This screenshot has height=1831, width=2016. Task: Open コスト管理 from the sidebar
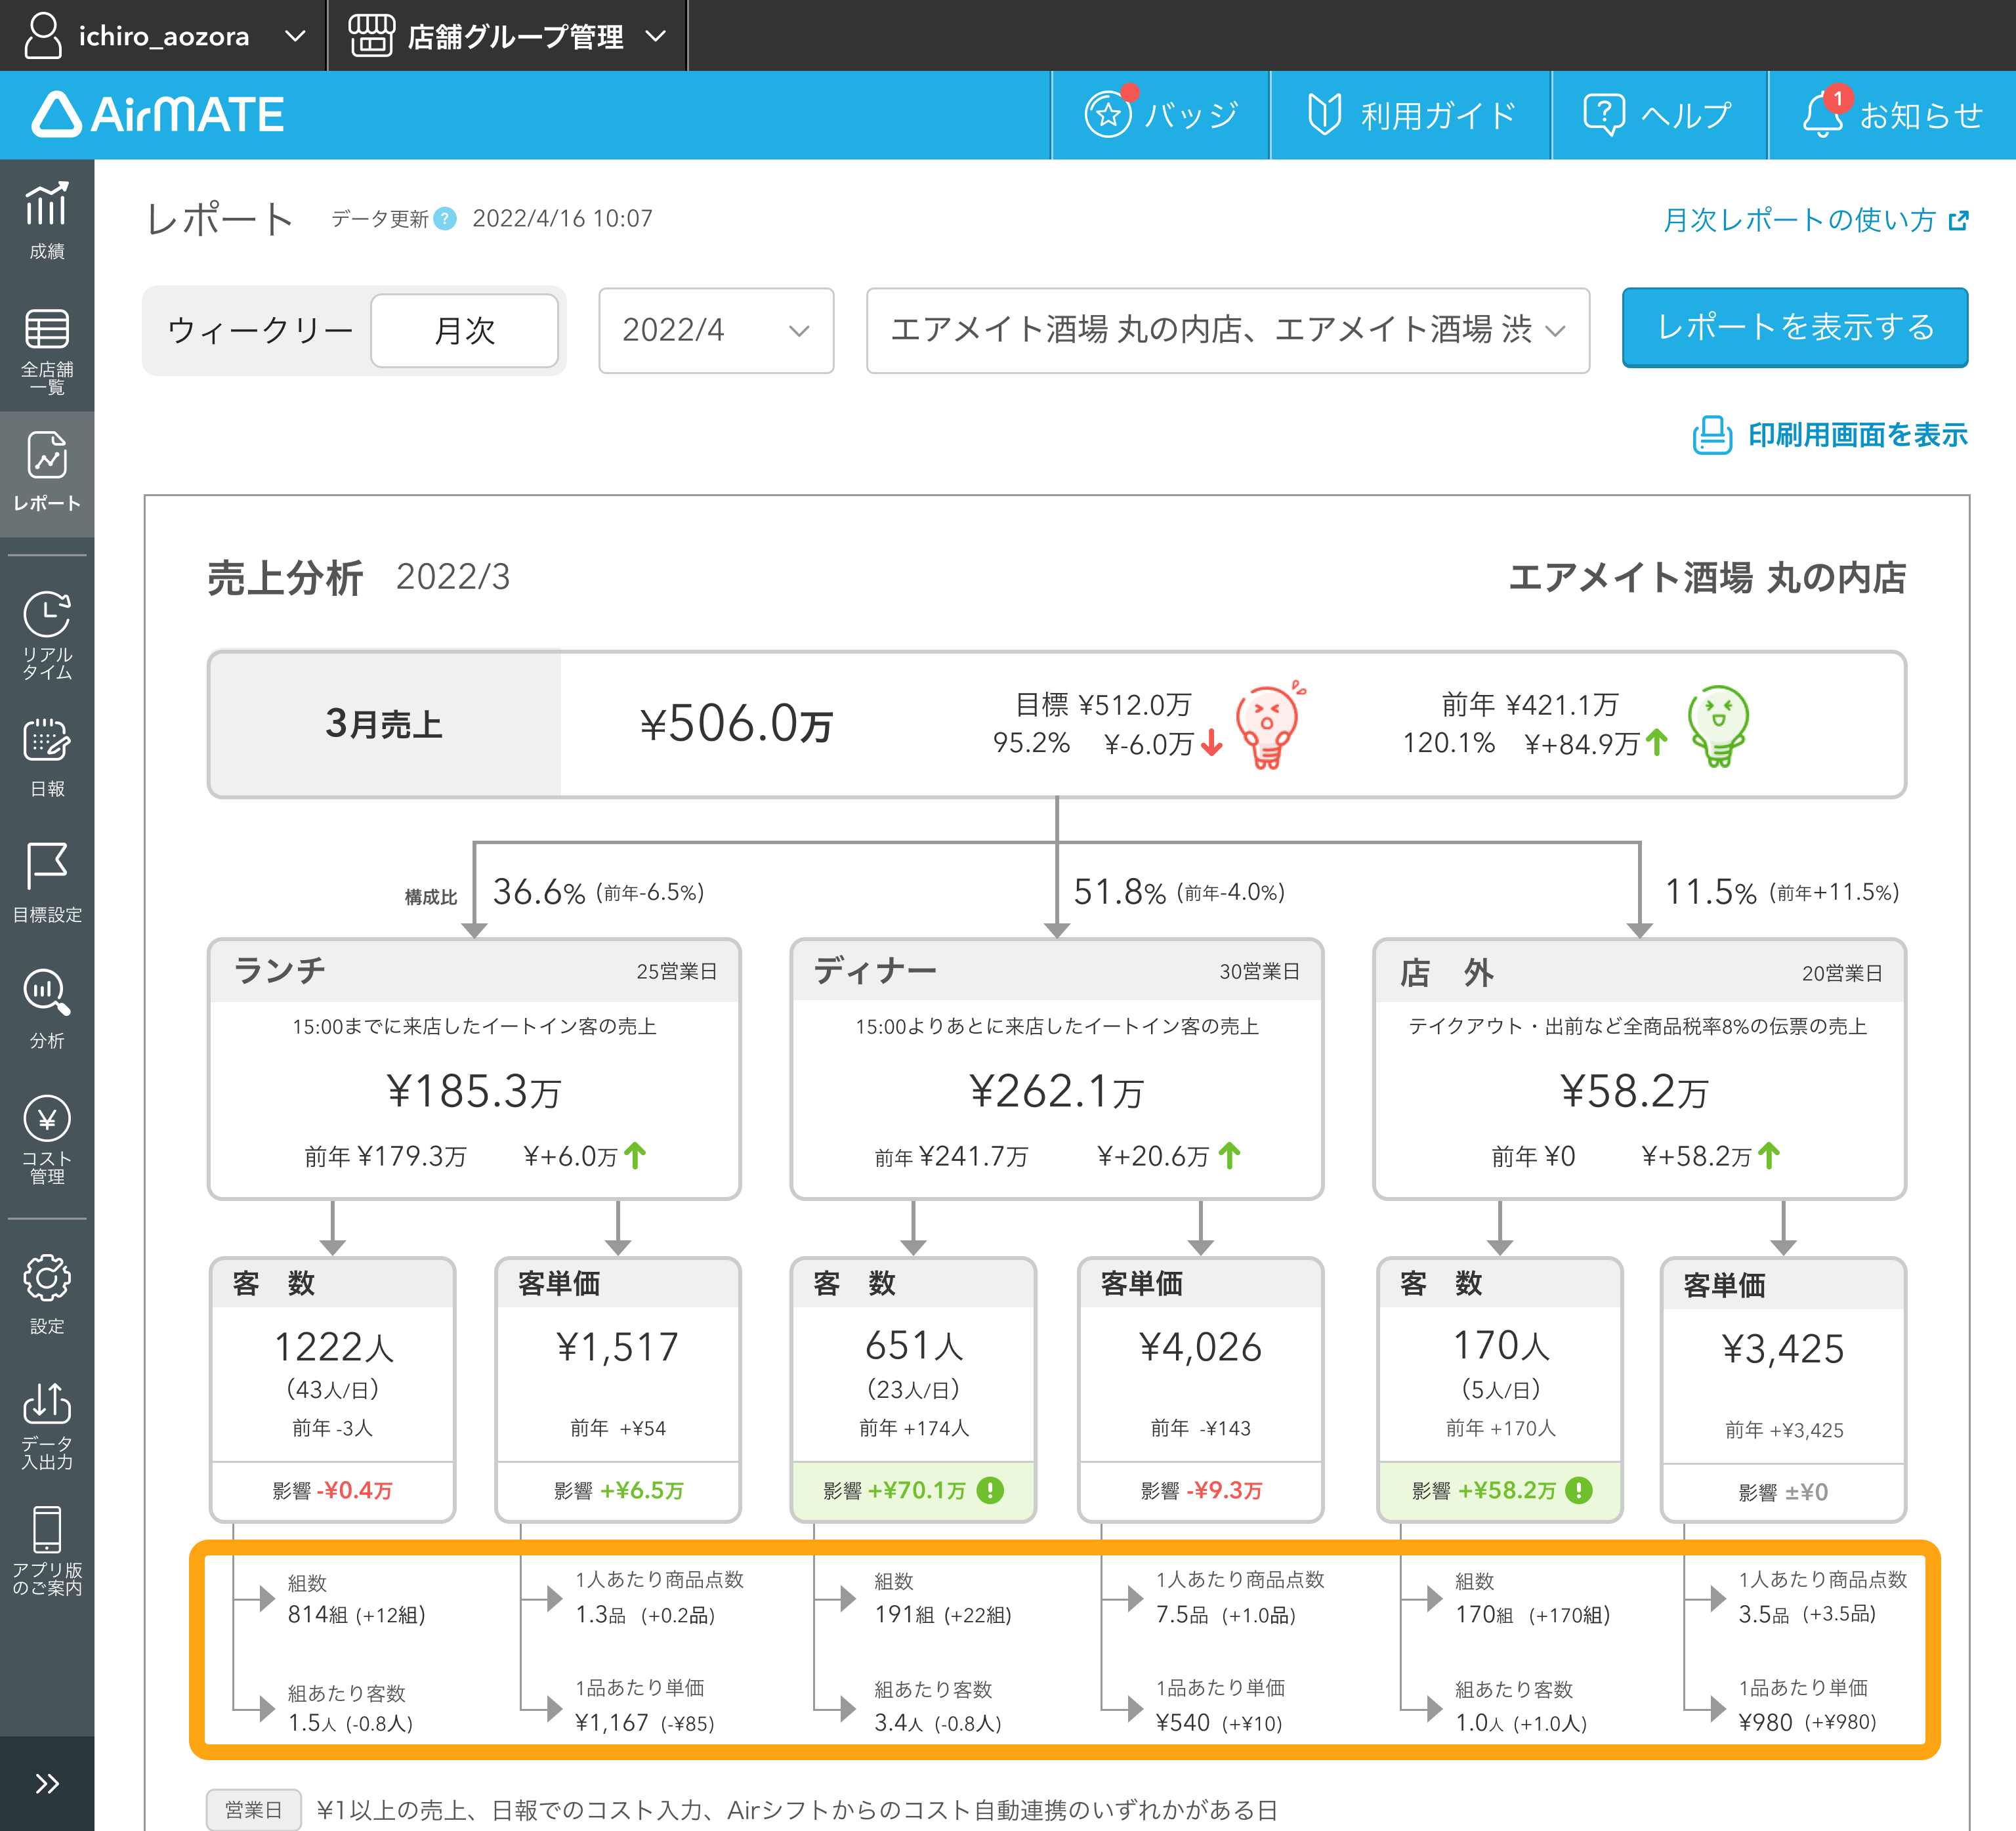tap(46, 1135)
